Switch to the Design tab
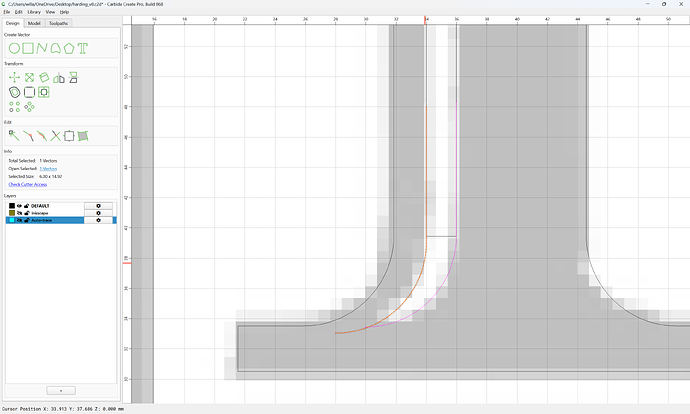 tap(13, 23)
